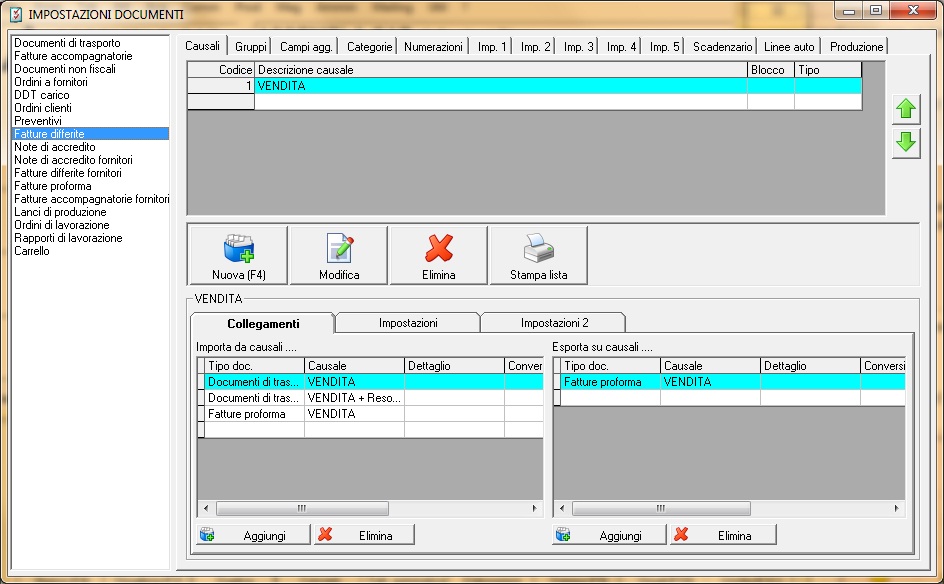944x584 pixels.
Task: Click import grid horizontal scrollbar thumb
Action: (x=302, y=508)
